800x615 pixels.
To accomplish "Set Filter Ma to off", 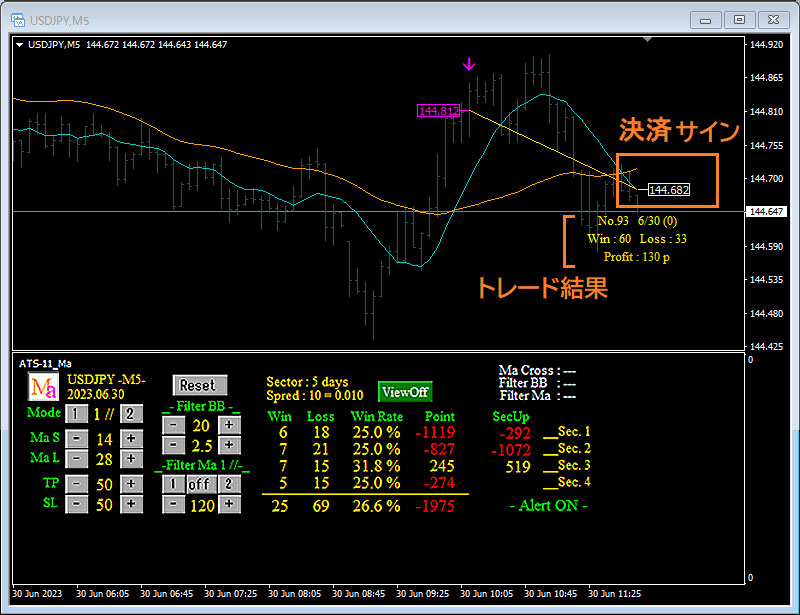I will pos(201,483).
